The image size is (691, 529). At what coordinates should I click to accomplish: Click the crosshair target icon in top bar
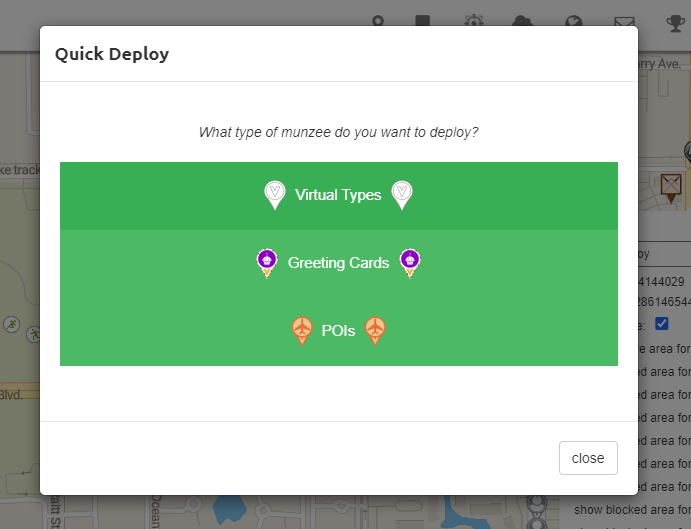474,21
